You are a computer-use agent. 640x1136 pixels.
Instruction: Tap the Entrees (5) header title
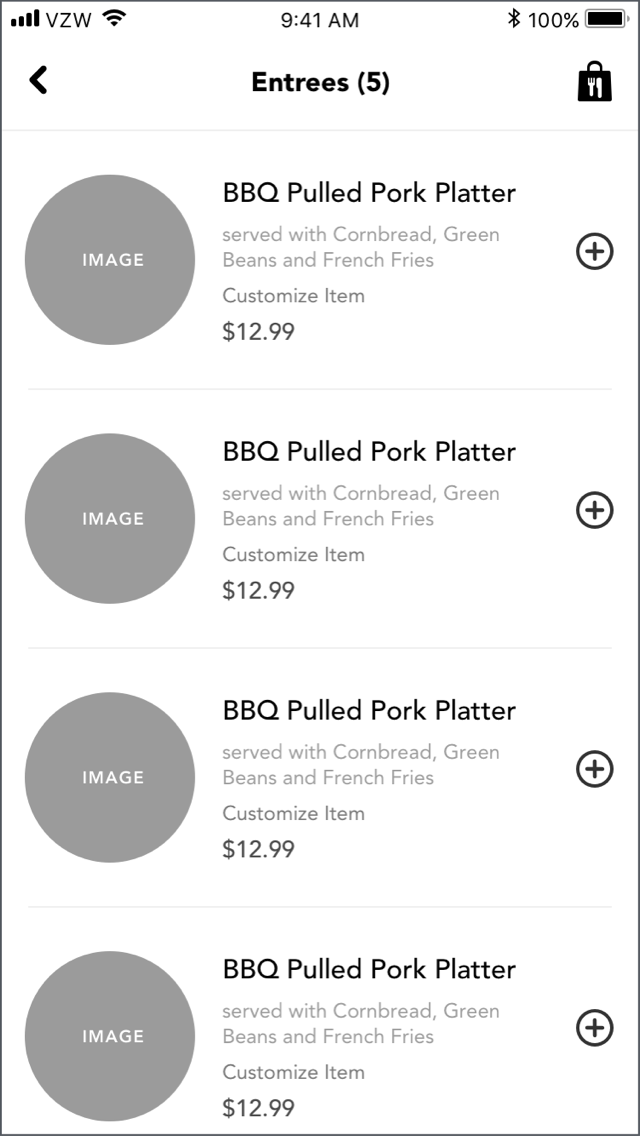(x=320, y=82)
